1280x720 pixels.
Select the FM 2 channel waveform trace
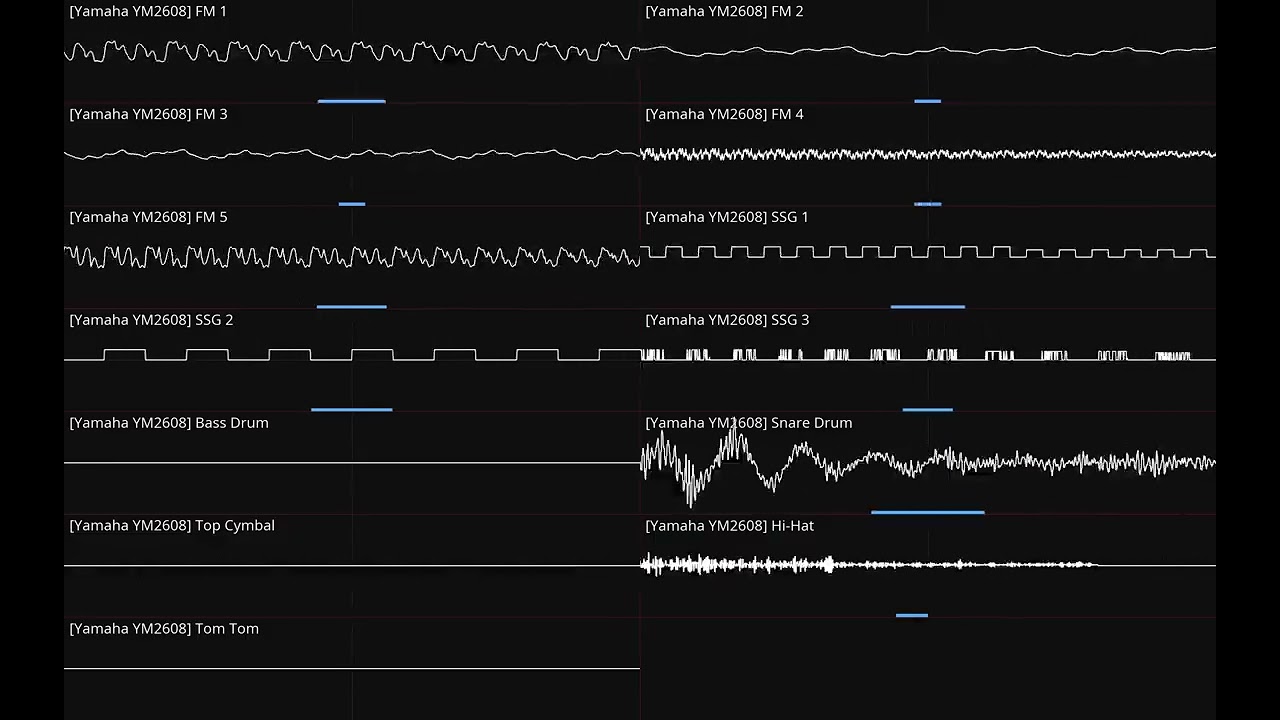point(928,50)
